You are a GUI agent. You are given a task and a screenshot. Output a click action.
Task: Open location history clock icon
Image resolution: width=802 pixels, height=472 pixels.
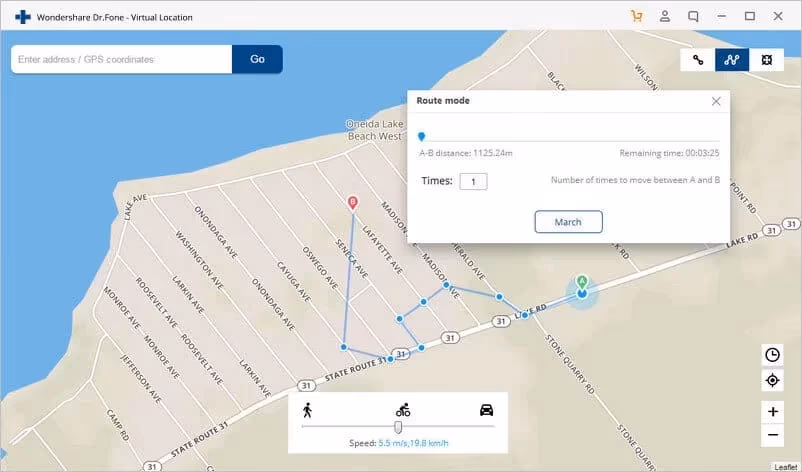pos(772,355)
